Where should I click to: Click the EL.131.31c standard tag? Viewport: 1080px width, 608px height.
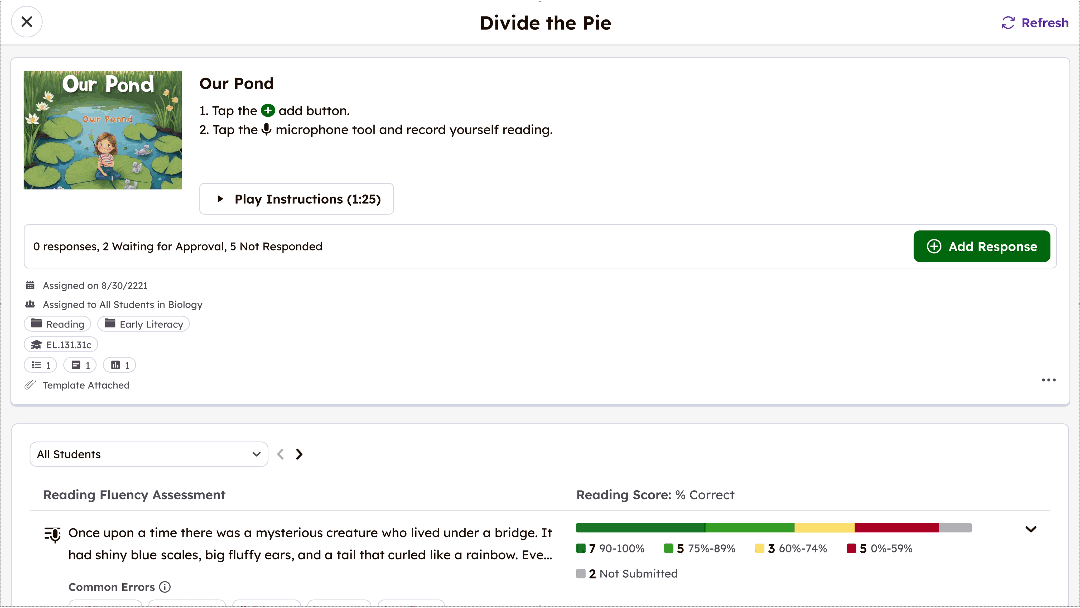(61, 345)
